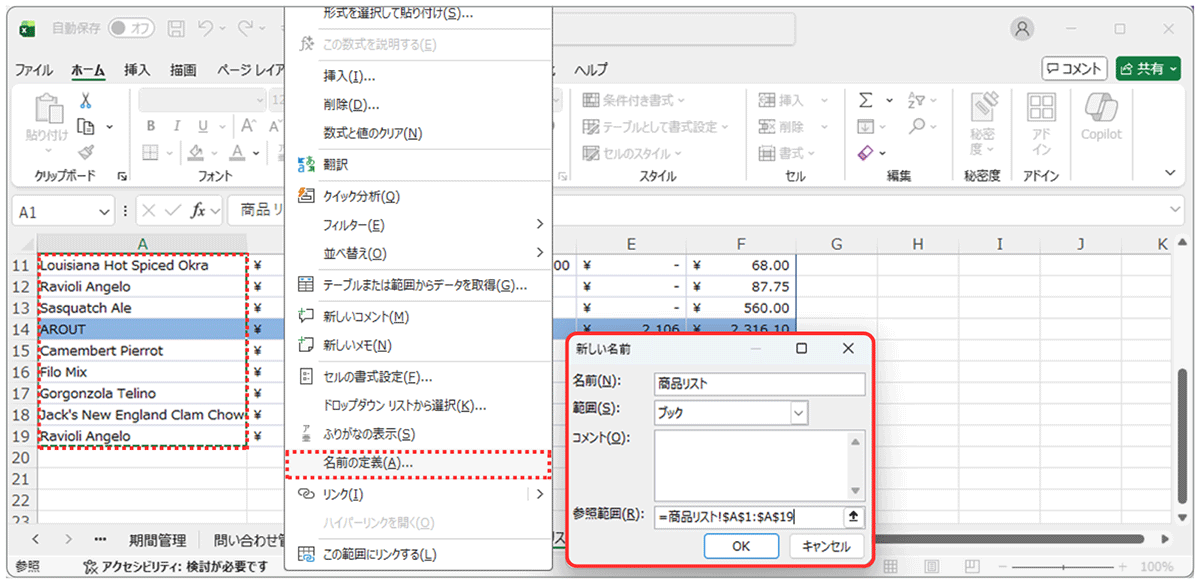This screenshot has height=580, width=1200.
Task: Click the AutoSum sigma icon
Action: tap(866, 100)
